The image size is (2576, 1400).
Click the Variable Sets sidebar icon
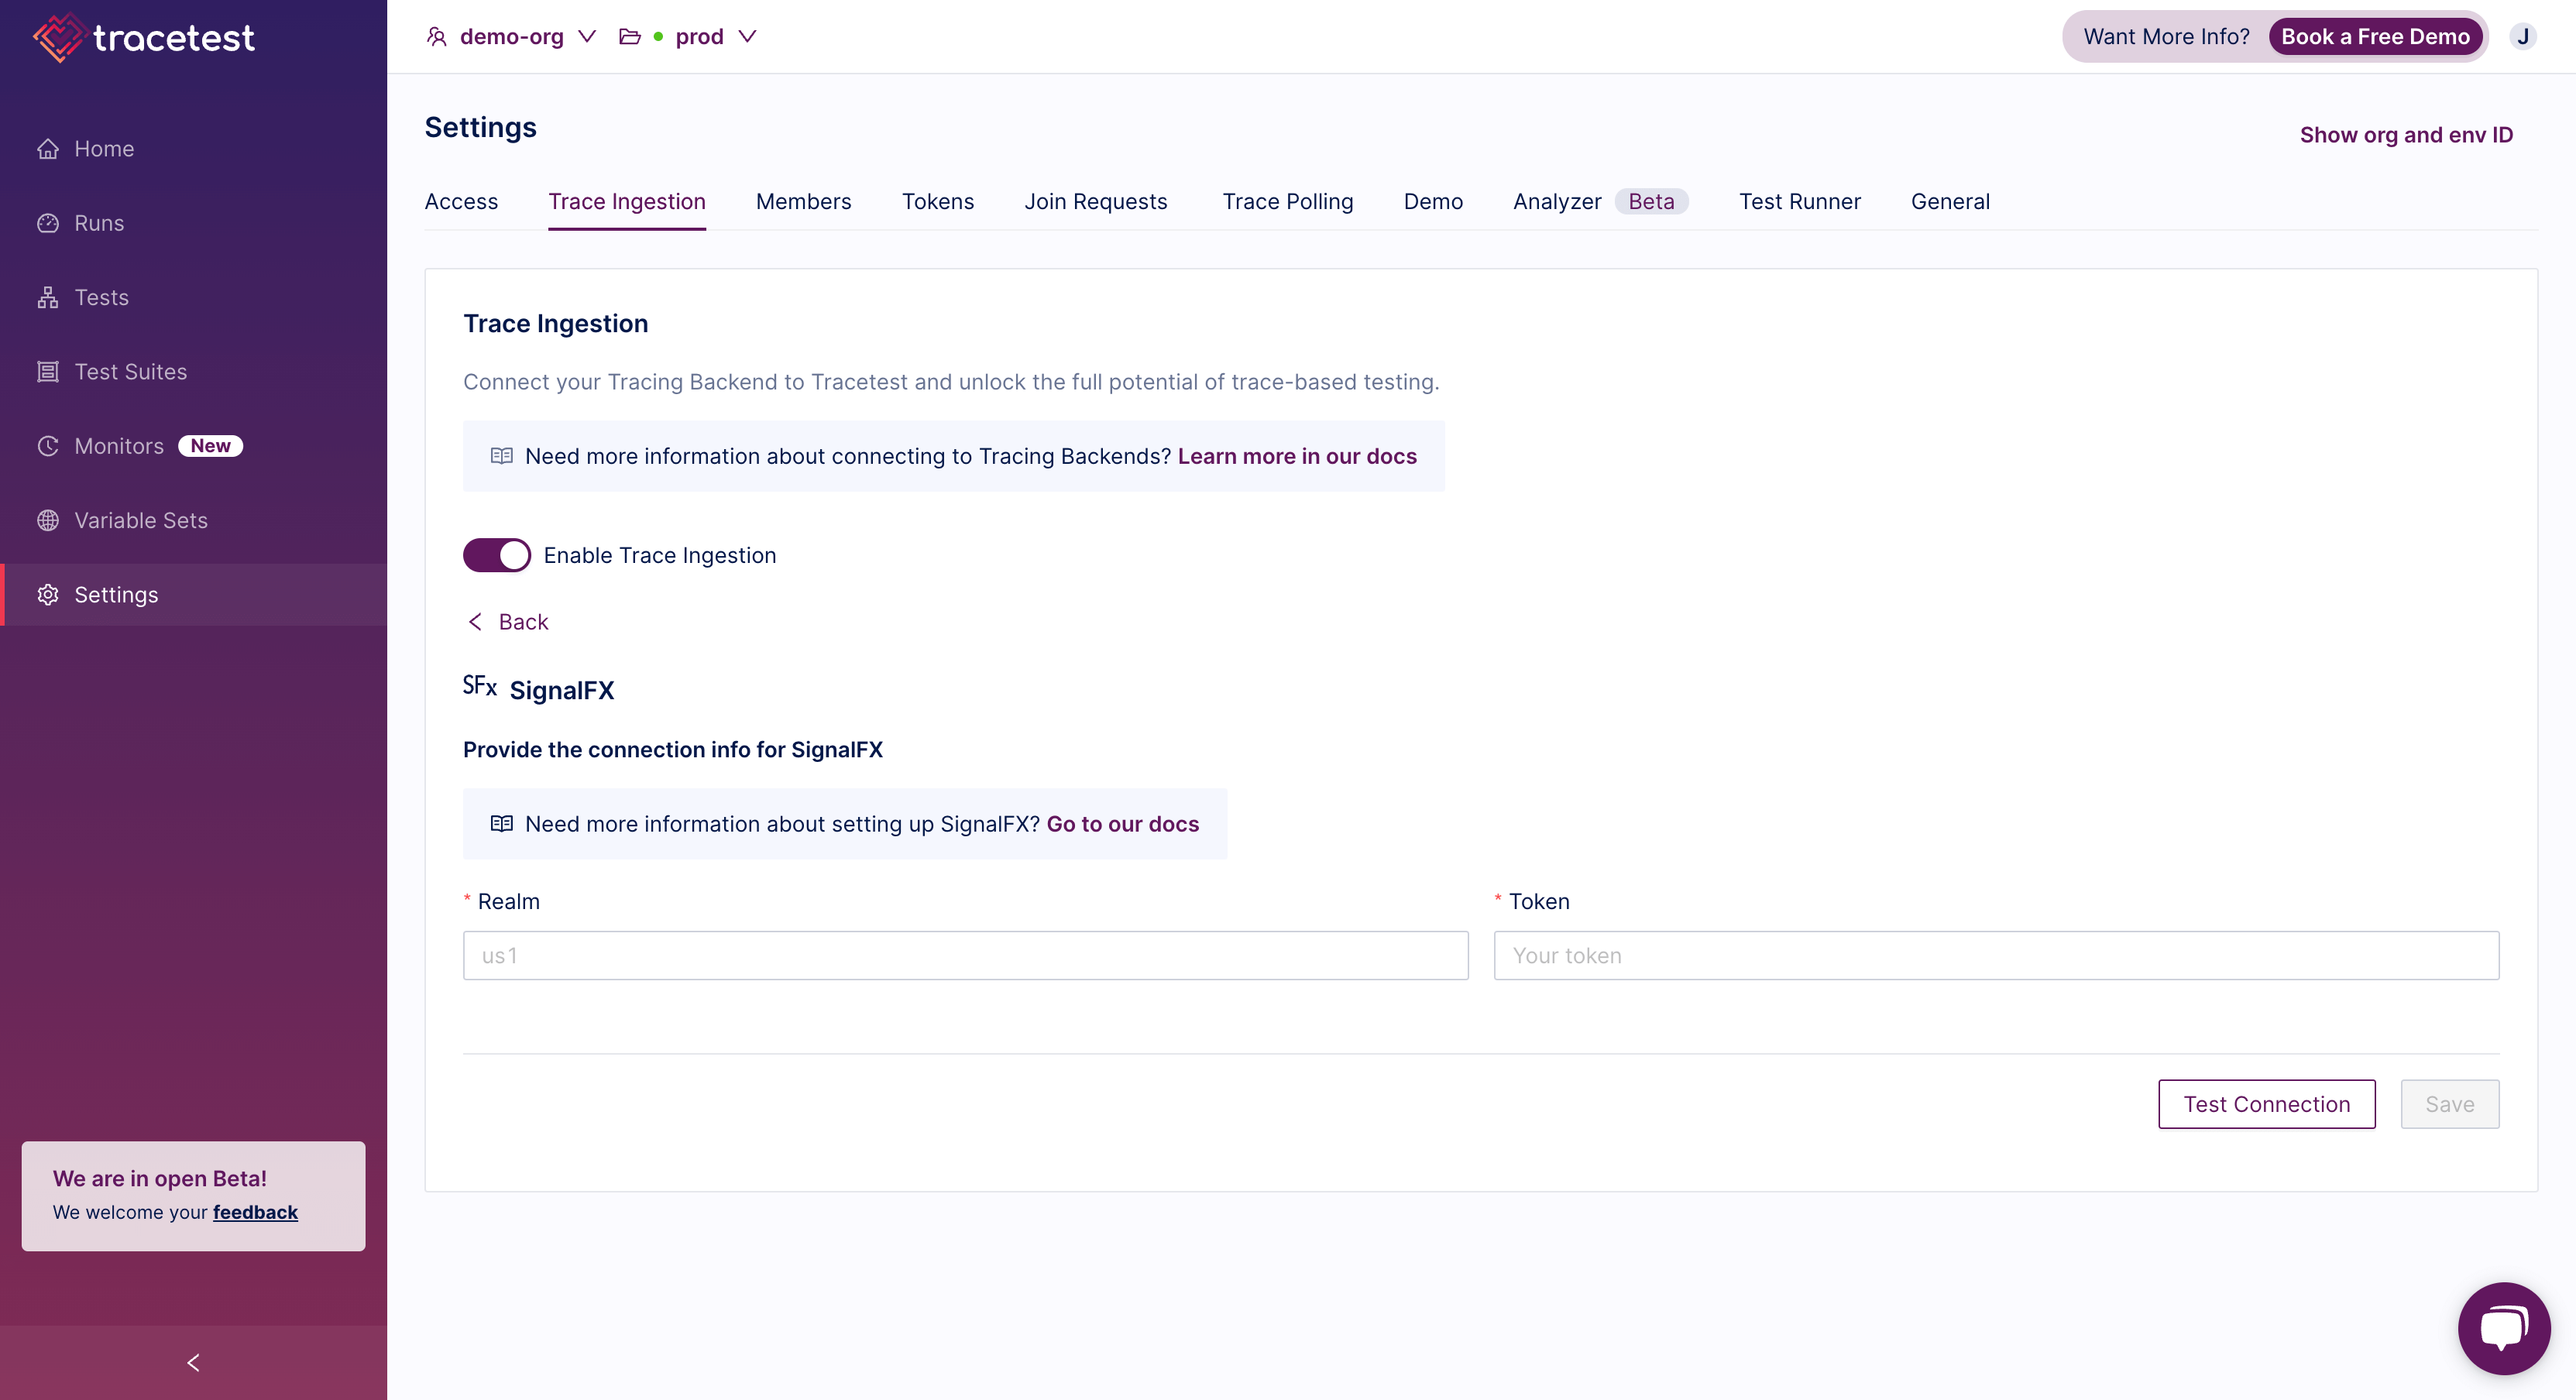point(48,519)
